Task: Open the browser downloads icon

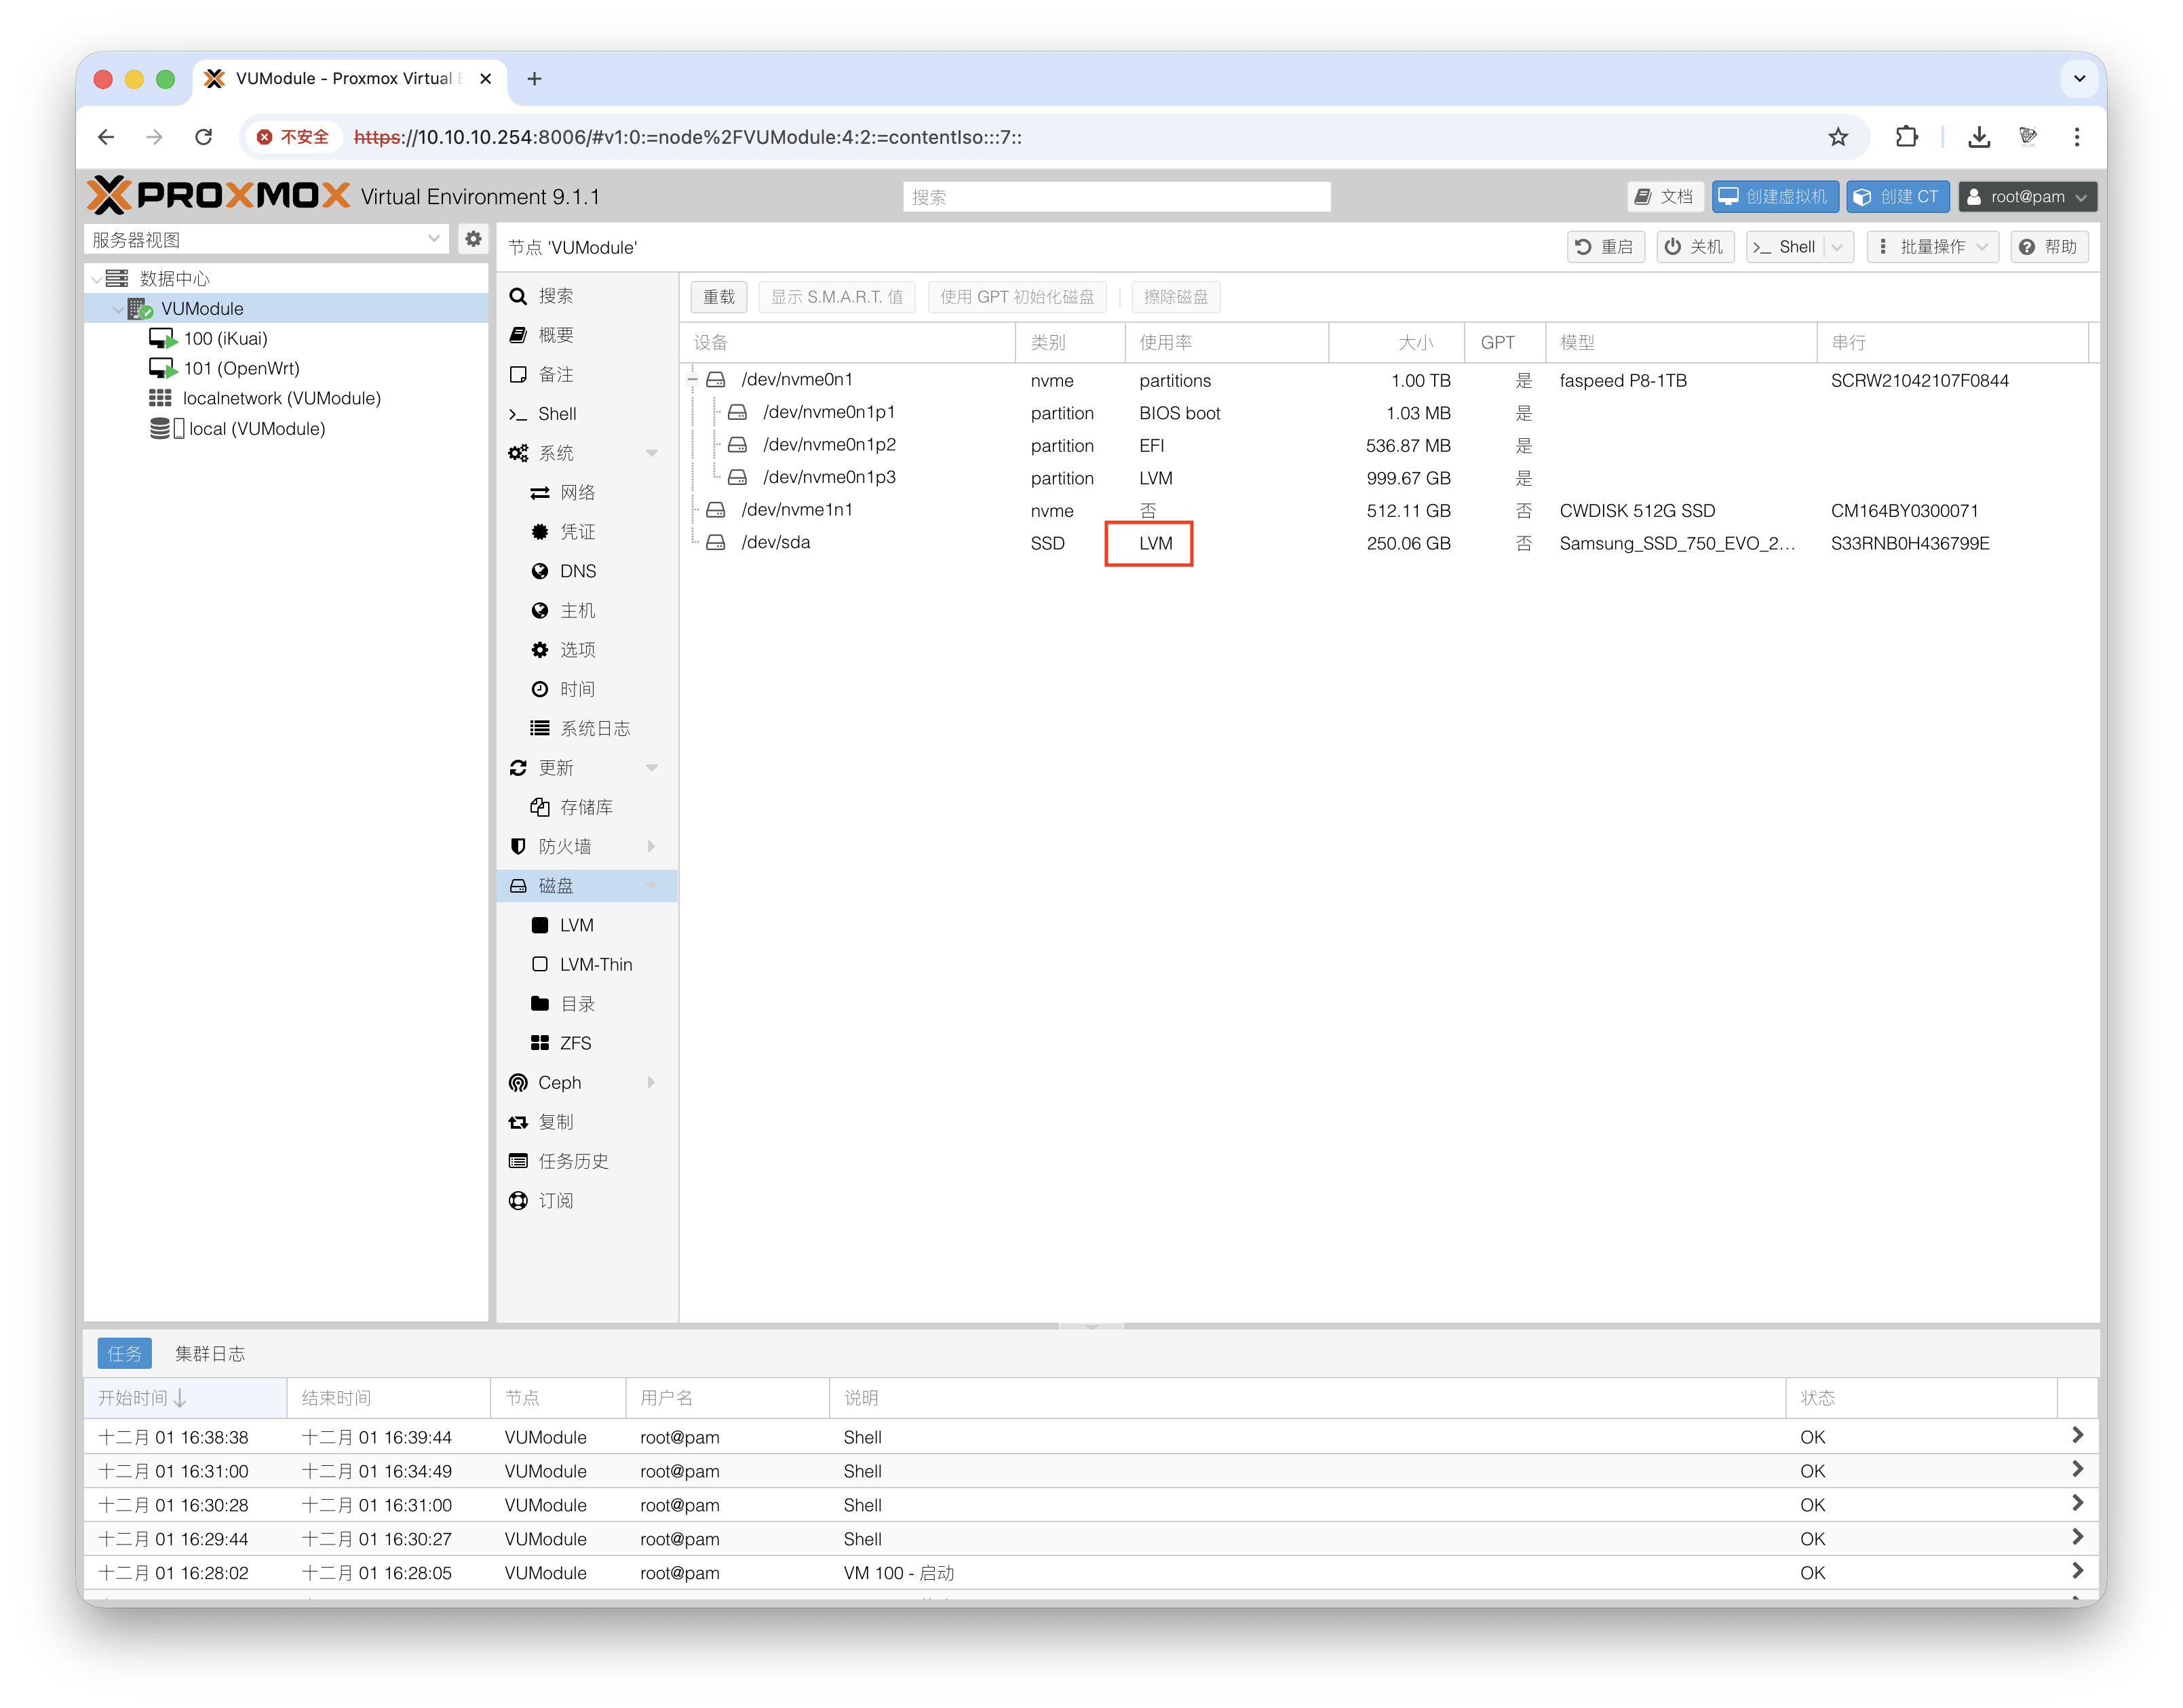Action: tap(1978, 137)
